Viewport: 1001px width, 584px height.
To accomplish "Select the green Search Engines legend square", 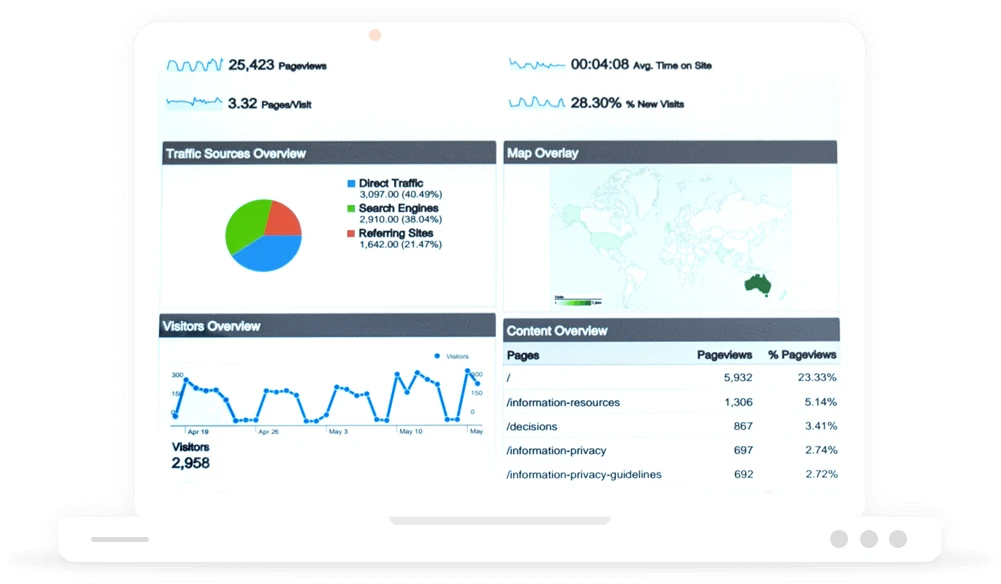I will click(351, 209).
